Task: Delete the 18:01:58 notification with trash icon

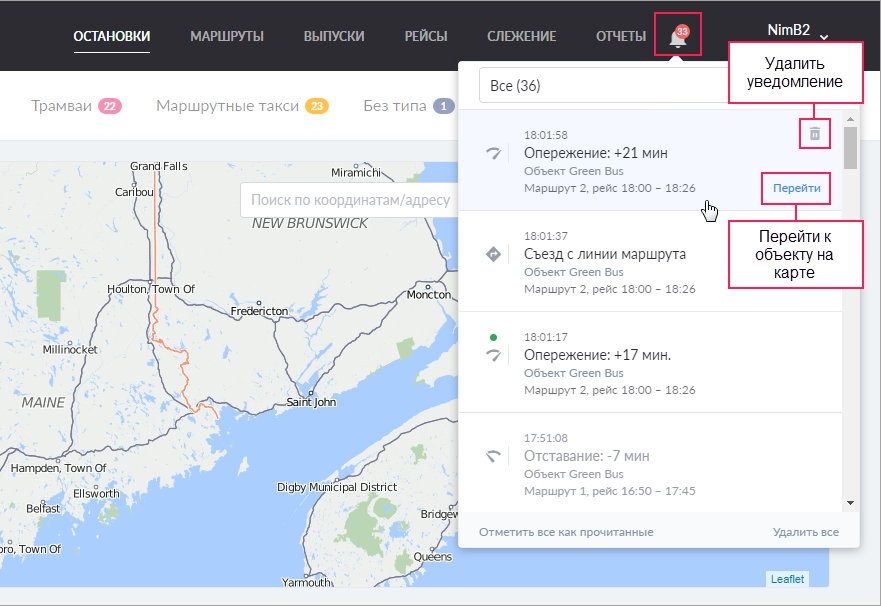Action: pyautogui.click(x=815, y=134)
